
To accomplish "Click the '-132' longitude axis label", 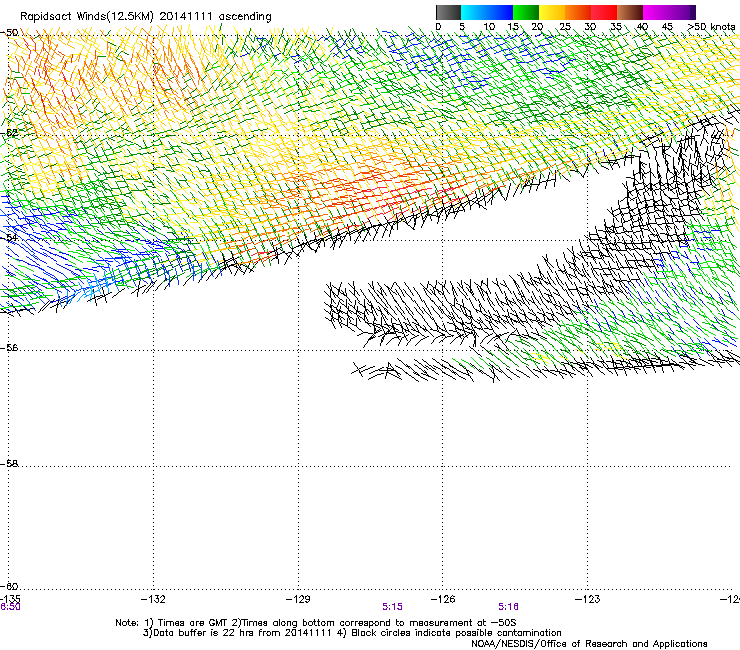I will [x=153, y=599].
